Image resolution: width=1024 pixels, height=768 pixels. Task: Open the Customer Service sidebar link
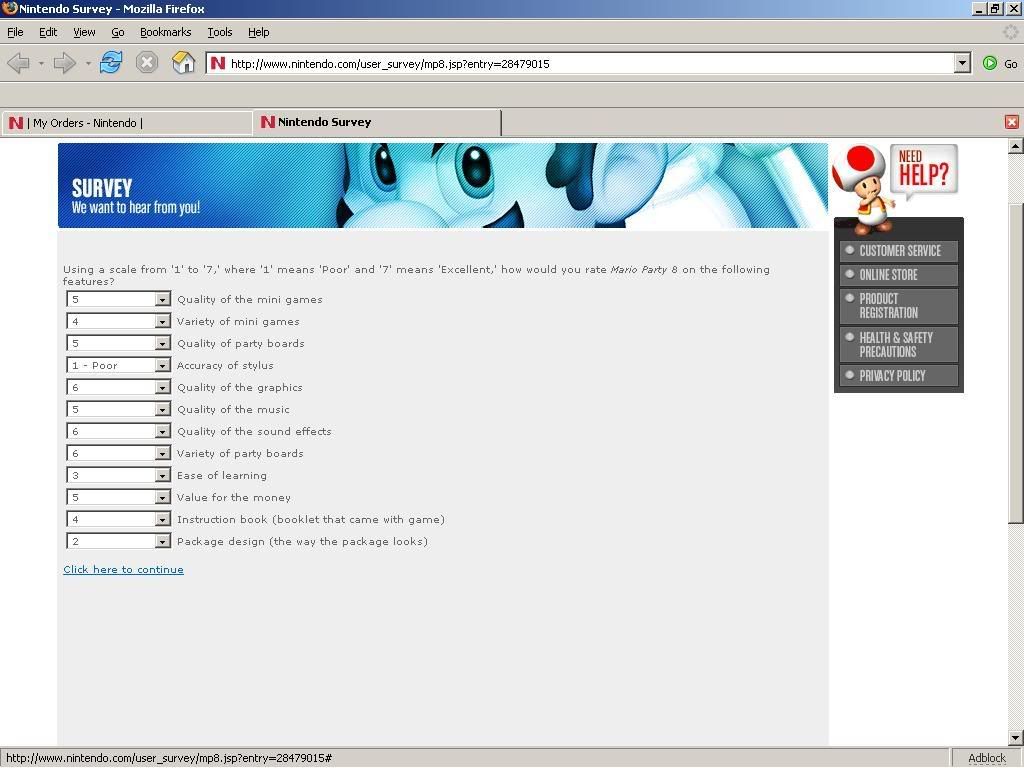pos(899,251)
